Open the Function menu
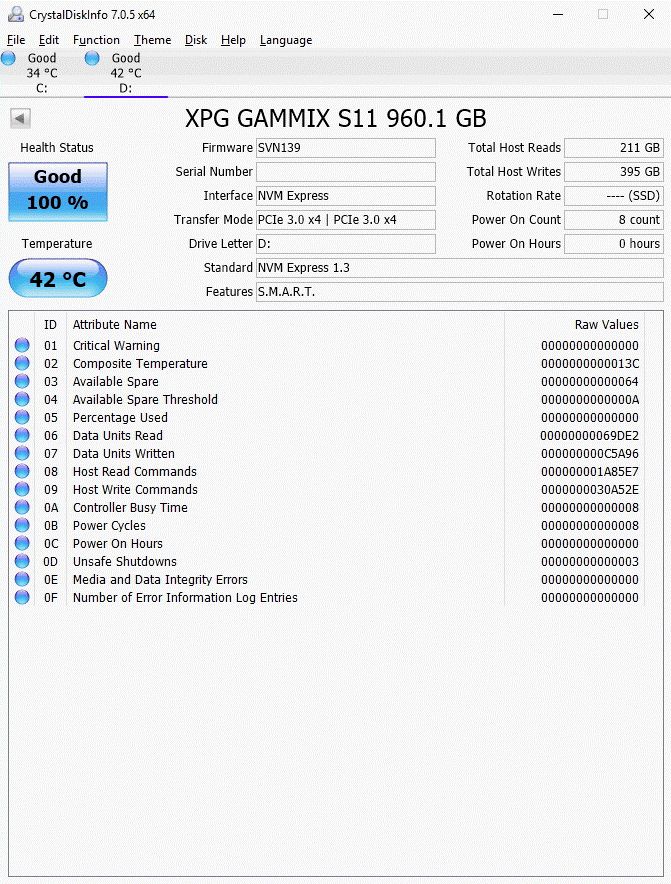671x884 pixels. point(96,40)
